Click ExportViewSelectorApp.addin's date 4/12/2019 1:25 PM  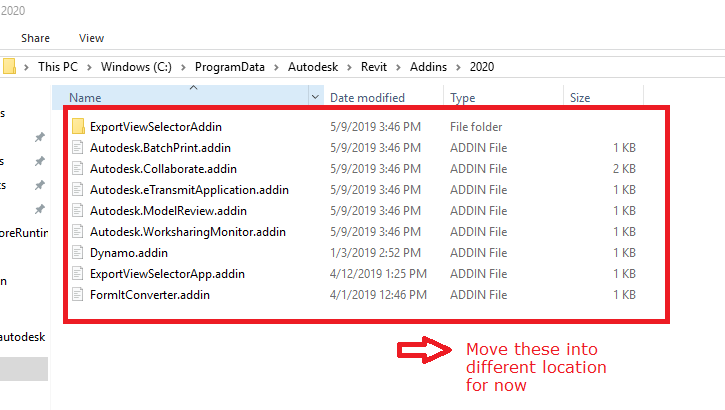pos(378,274)
